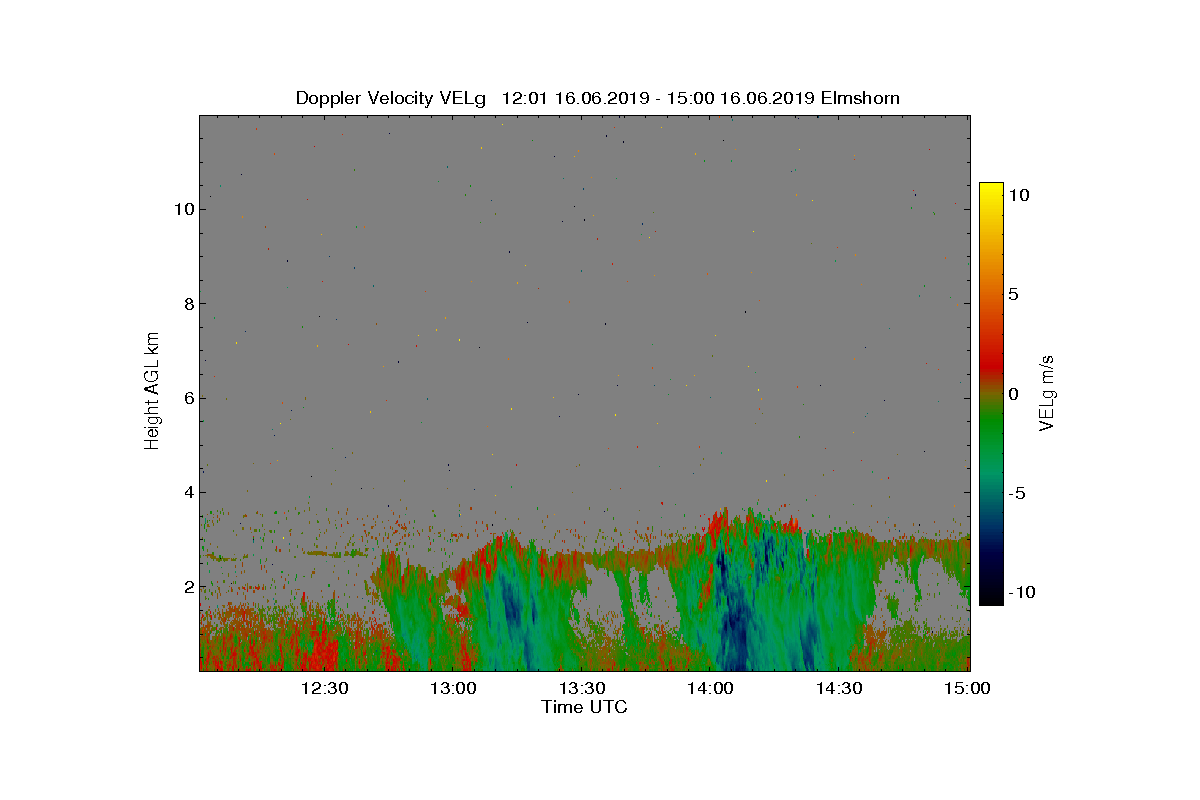Select the 13:30 time axis label
The image size is (1200, 800).
pos(582,688)
